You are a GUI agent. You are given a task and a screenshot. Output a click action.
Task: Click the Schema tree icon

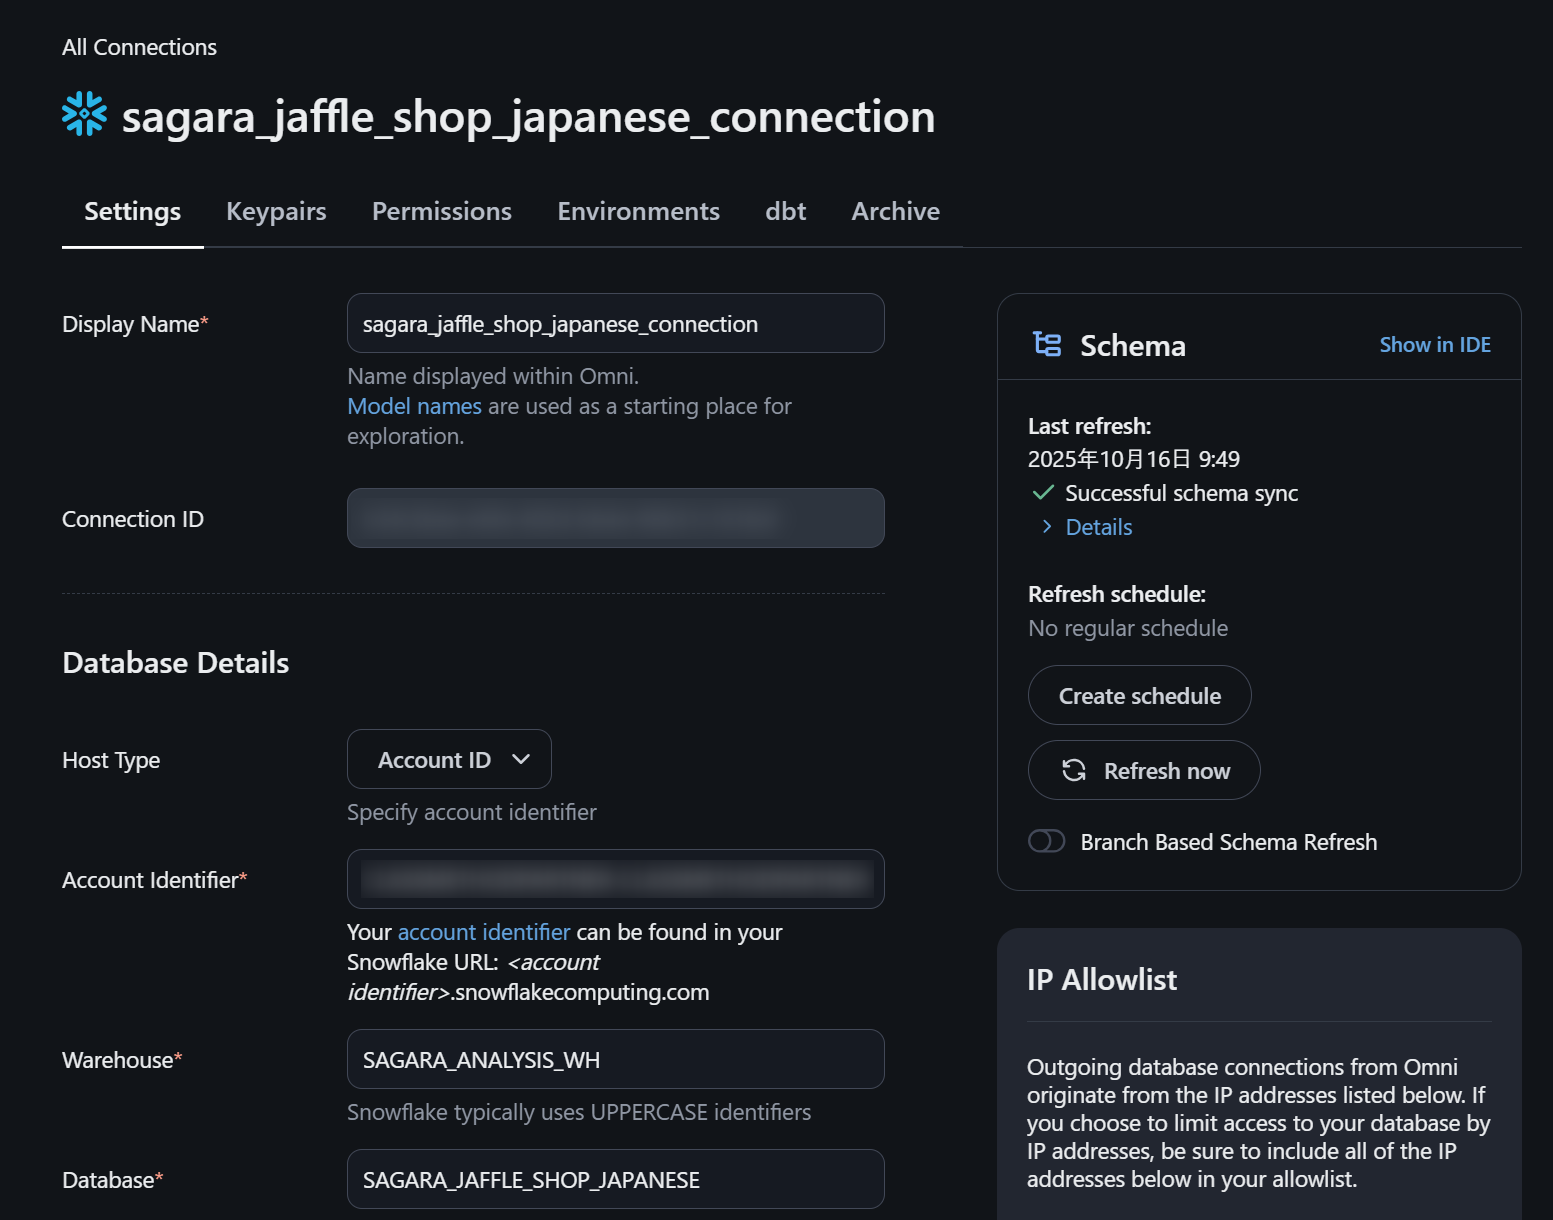coord(1047,344)
